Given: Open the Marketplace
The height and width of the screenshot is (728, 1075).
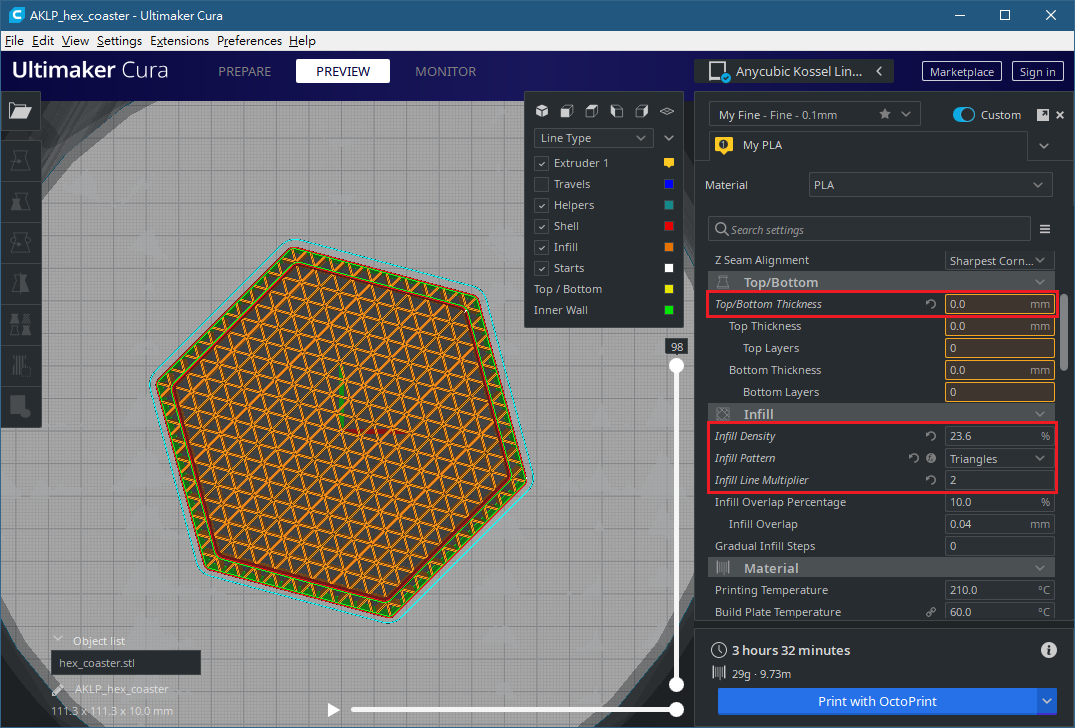Looking at the screenshot, I should pos(962,71).
